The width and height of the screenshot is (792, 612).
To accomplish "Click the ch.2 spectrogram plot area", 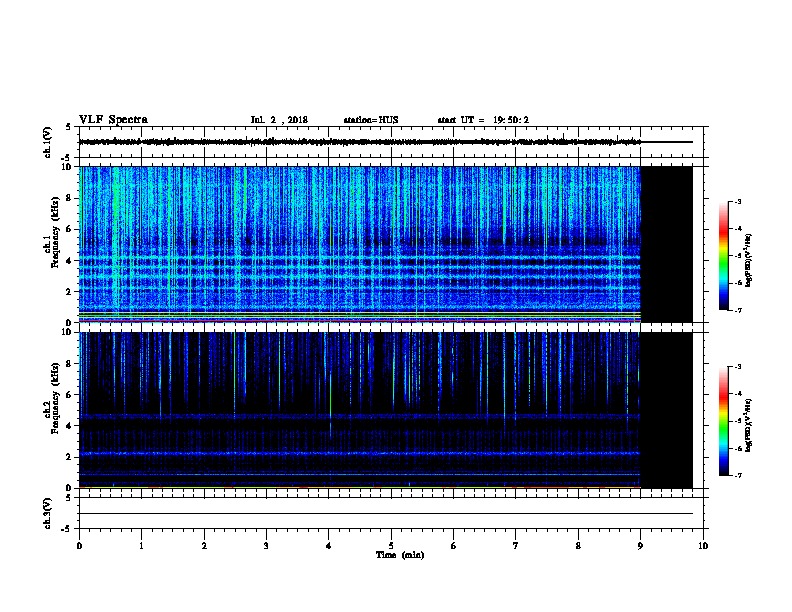I will 385,410.
